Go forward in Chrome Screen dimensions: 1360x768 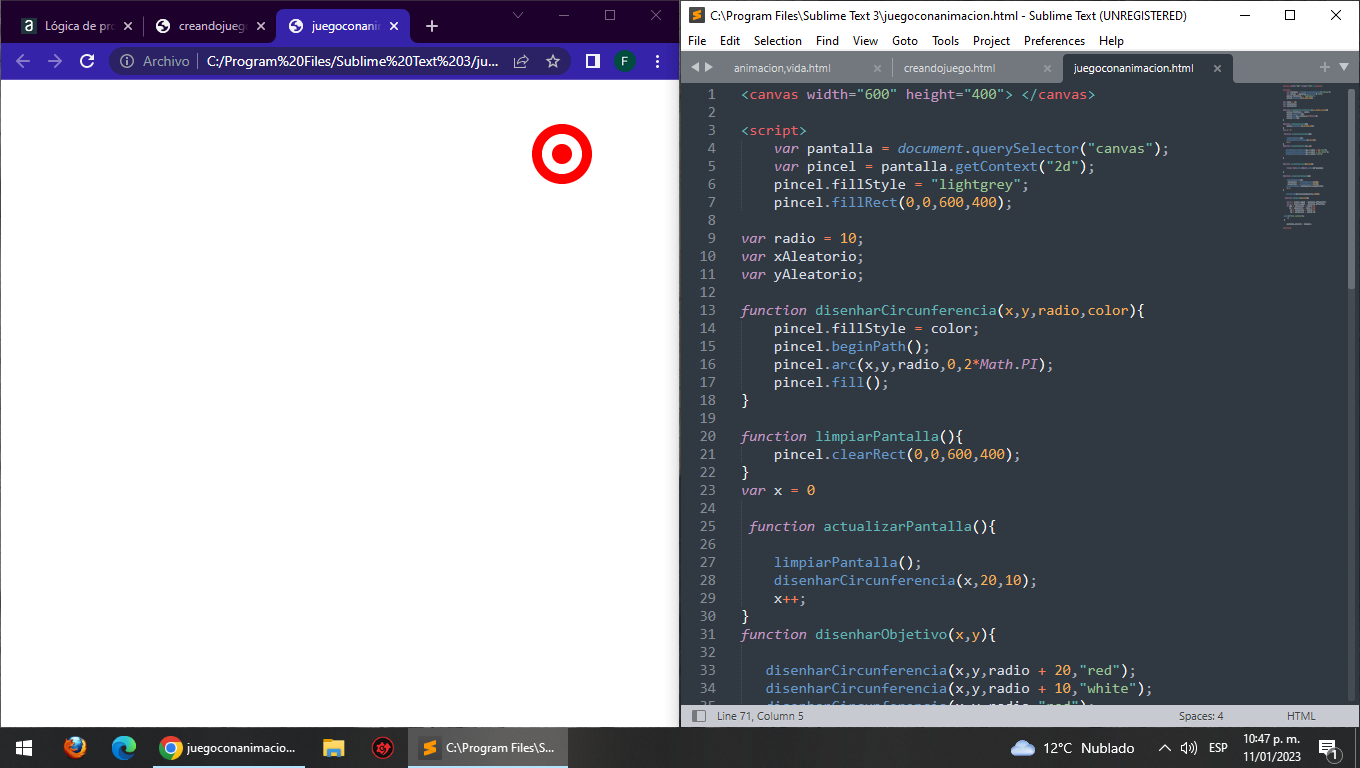[x=54, y=61]
